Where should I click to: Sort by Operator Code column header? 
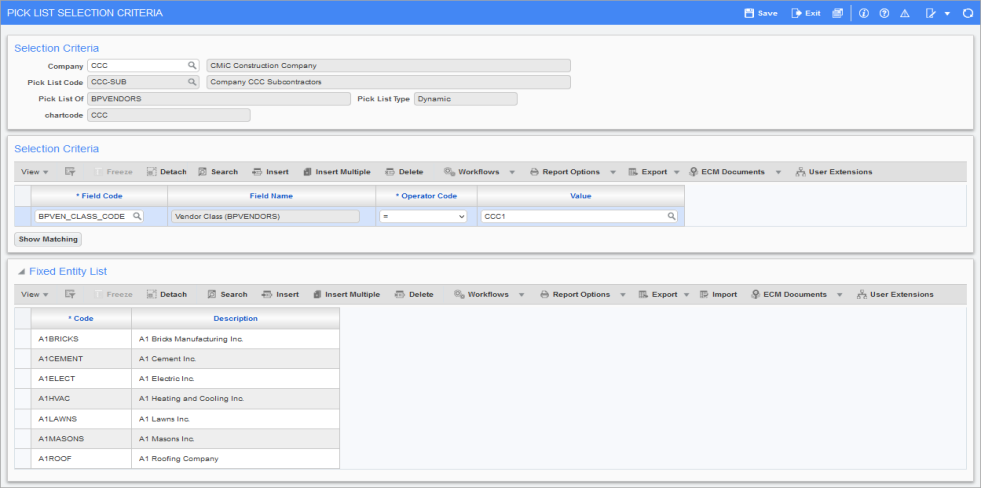click(426, 196)
